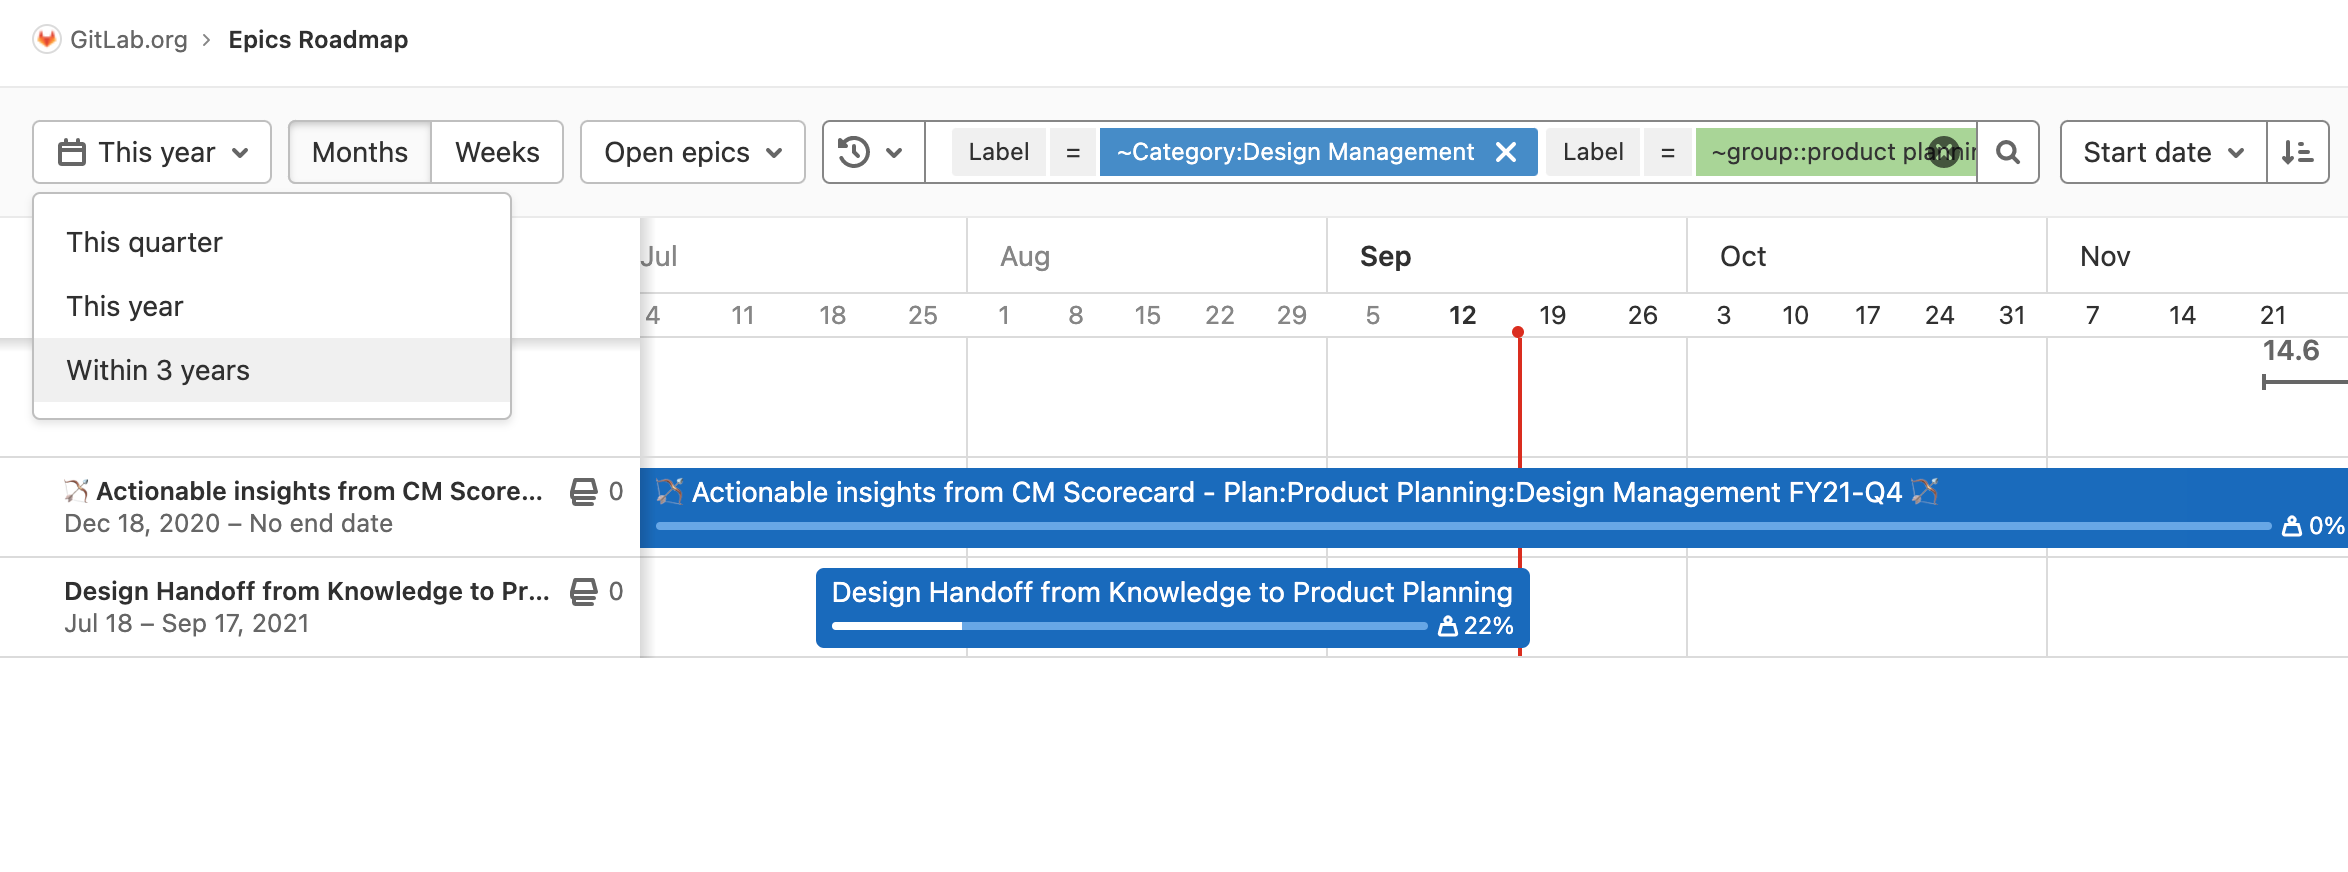Screen dimensions: 2348x872
Task: Clear the group::product planning label token
Action: (1943, 151)
